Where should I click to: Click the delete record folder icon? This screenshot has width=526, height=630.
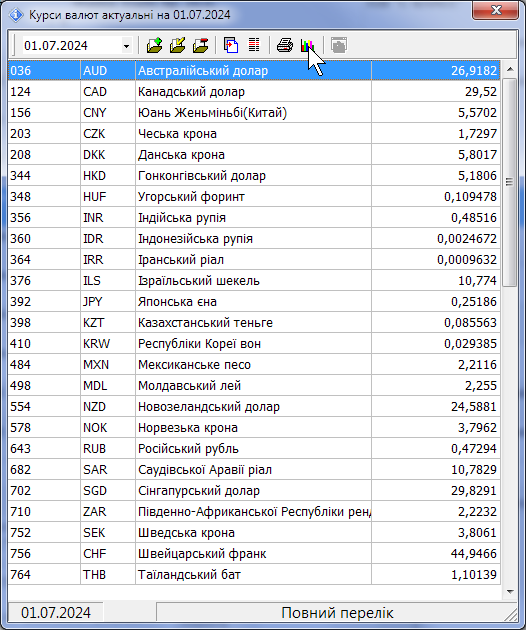click(200, 45)
